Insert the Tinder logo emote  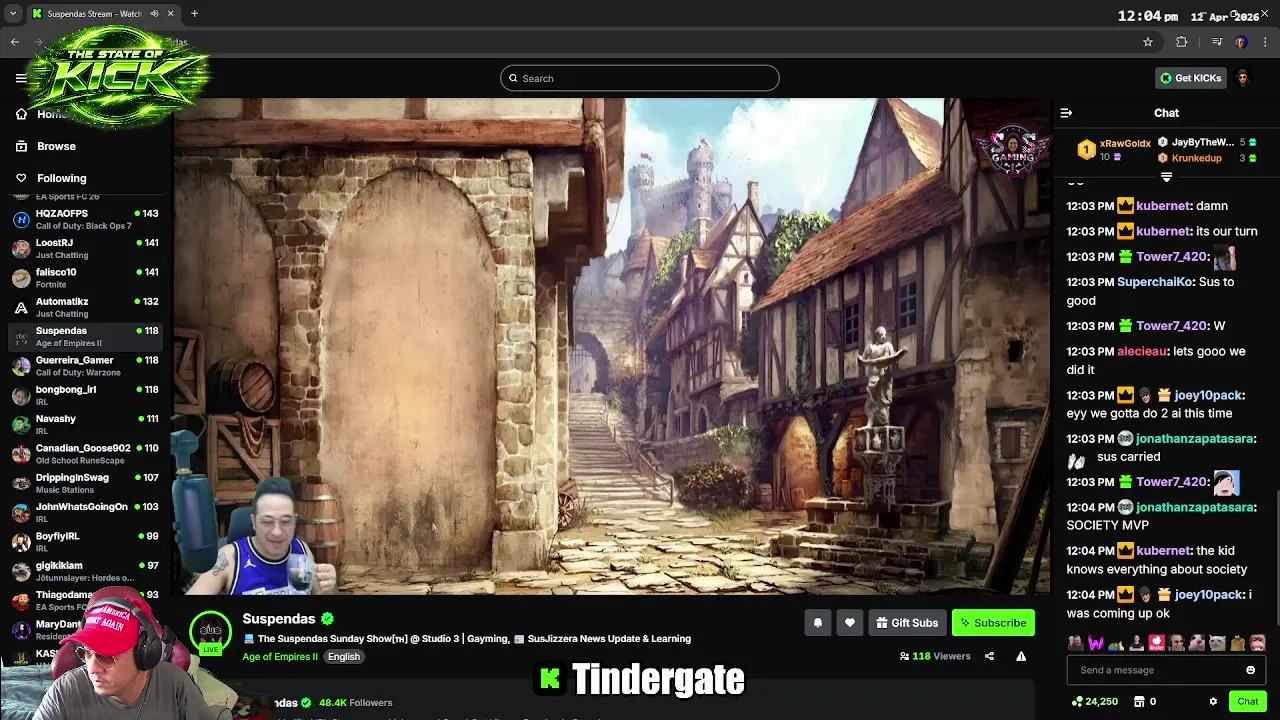(x=1156, y=642)
